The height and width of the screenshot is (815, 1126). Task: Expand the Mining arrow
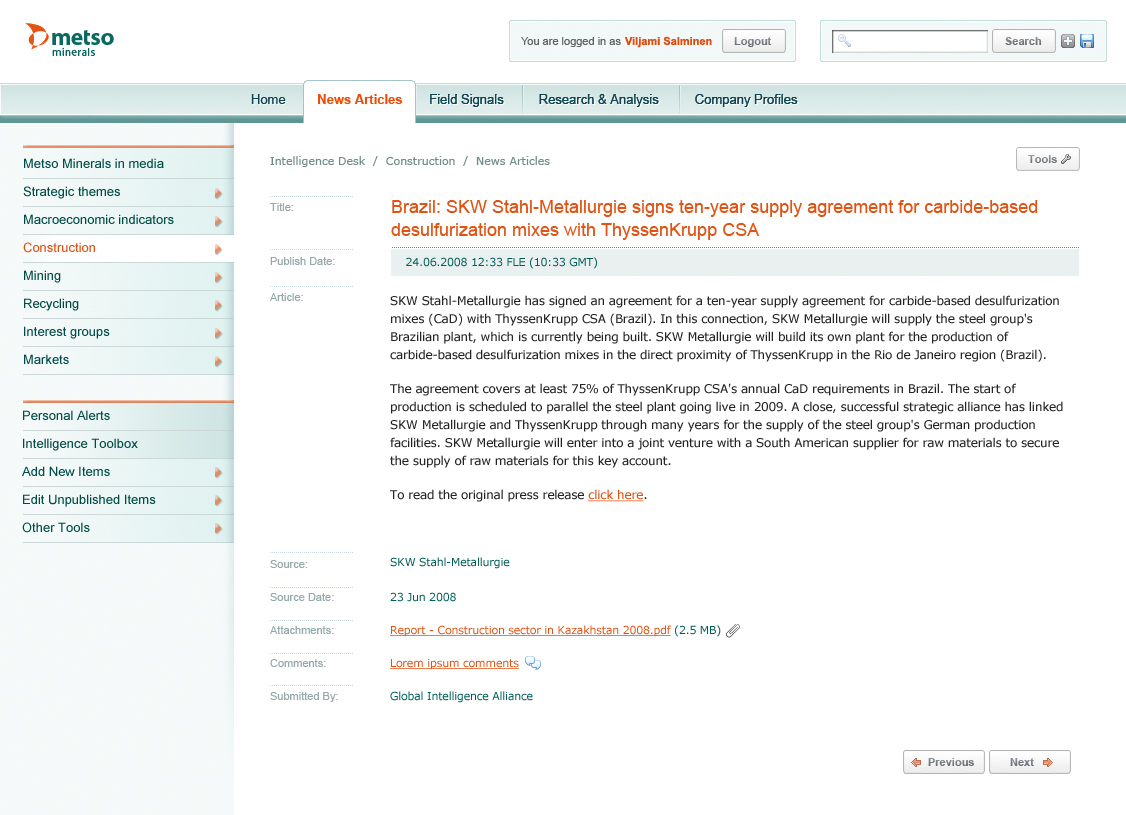218,277
